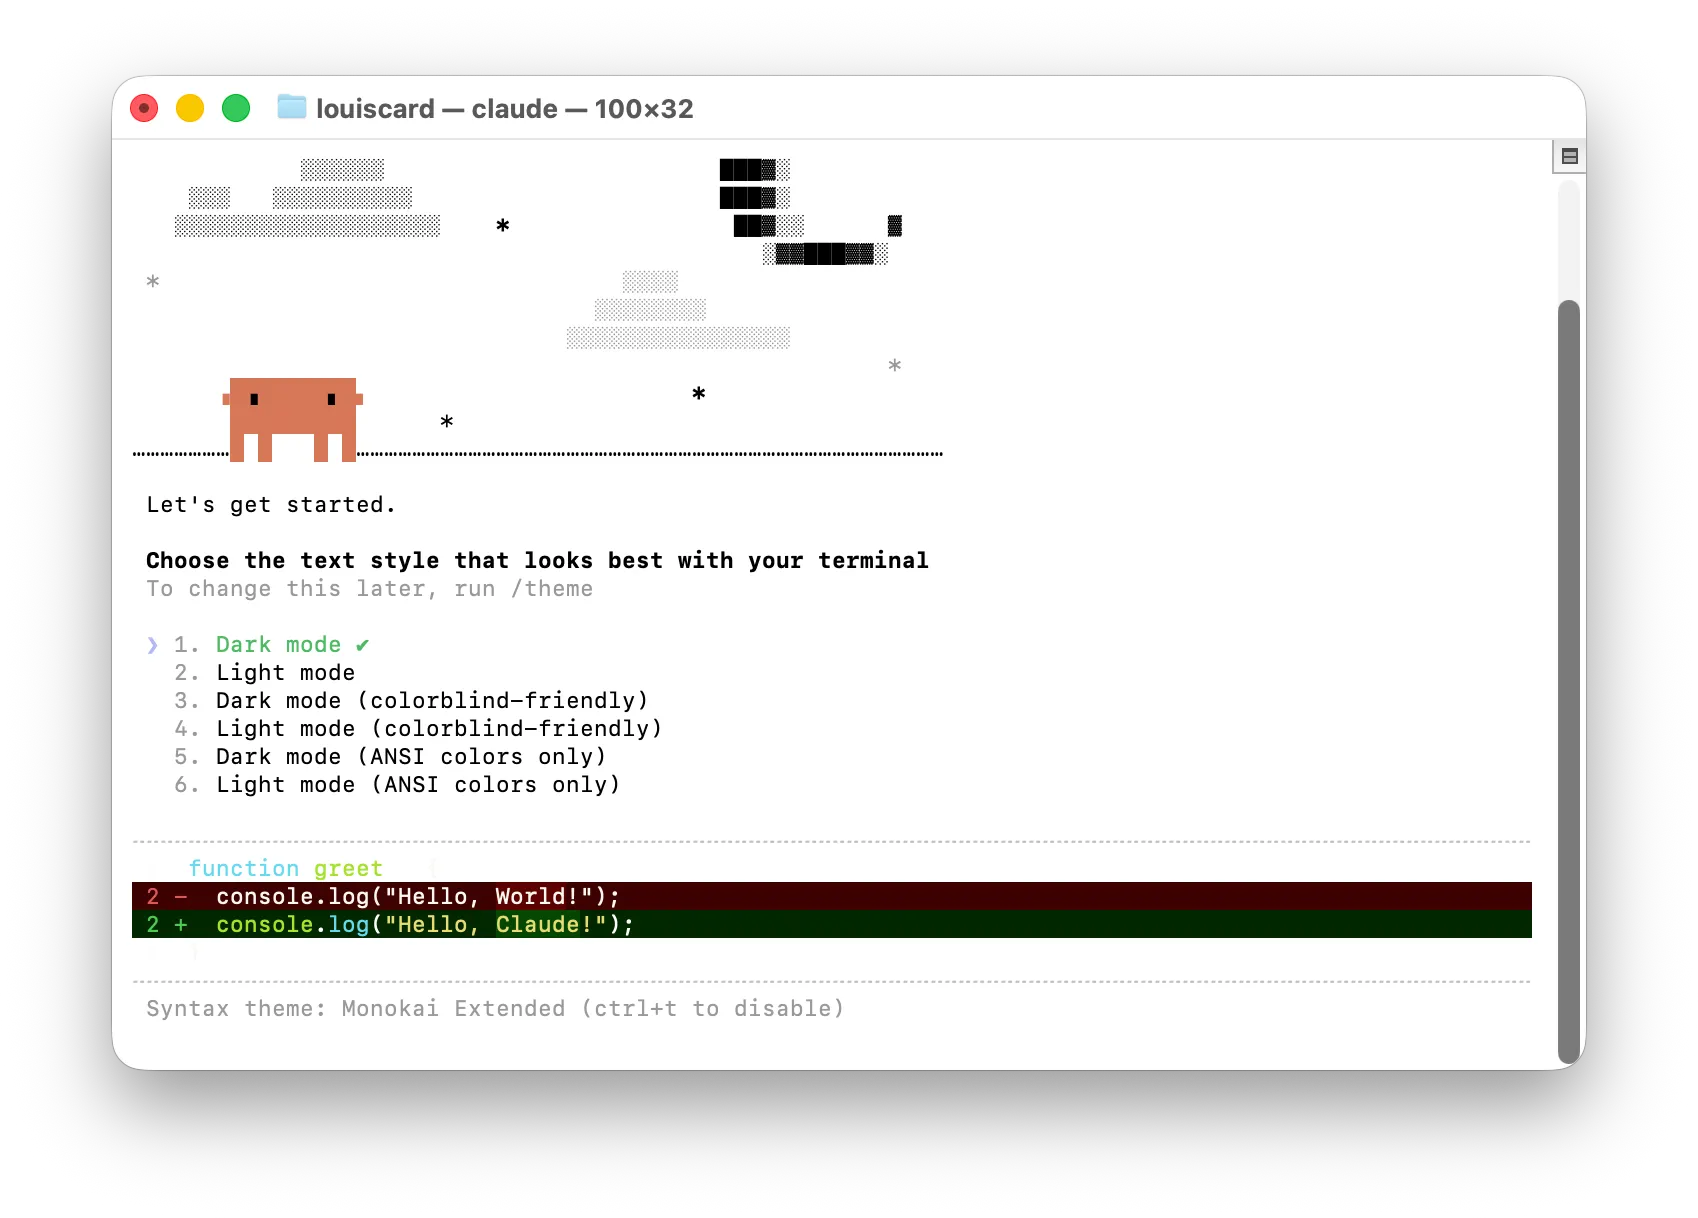
Task: Click the folder icon in title bar
Action: pyautogui.click(x=292, y=107)
